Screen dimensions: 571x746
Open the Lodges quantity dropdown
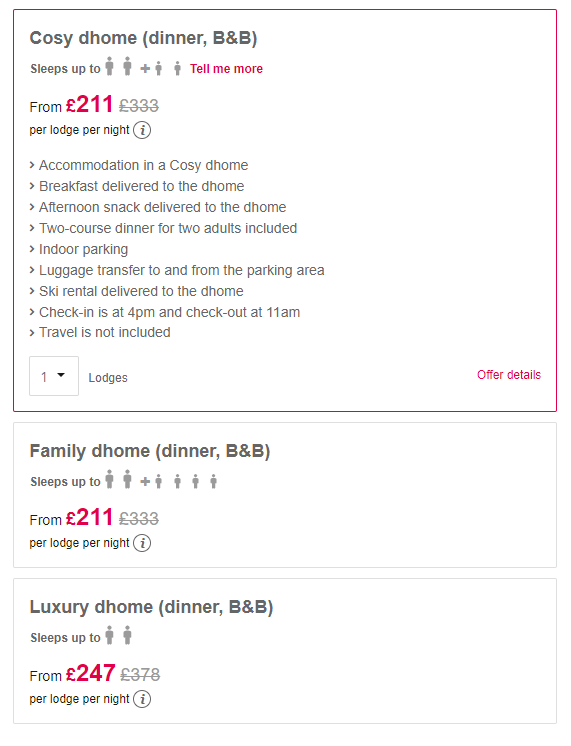pyautogui.click(x=54, y=376)
